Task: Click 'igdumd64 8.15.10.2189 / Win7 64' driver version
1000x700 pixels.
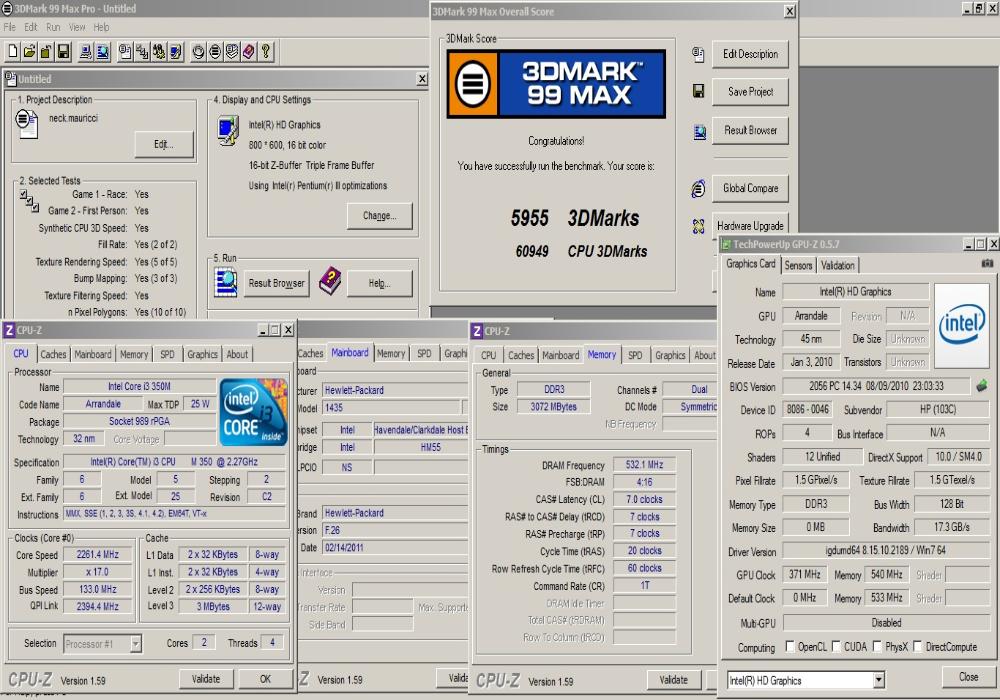Action: tap(886, 550)
